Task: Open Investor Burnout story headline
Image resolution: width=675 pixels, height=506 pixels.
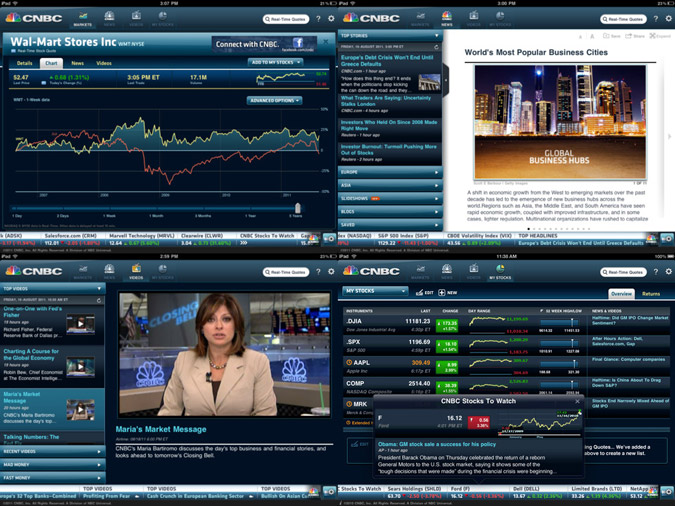Action: tap(388, 149)
